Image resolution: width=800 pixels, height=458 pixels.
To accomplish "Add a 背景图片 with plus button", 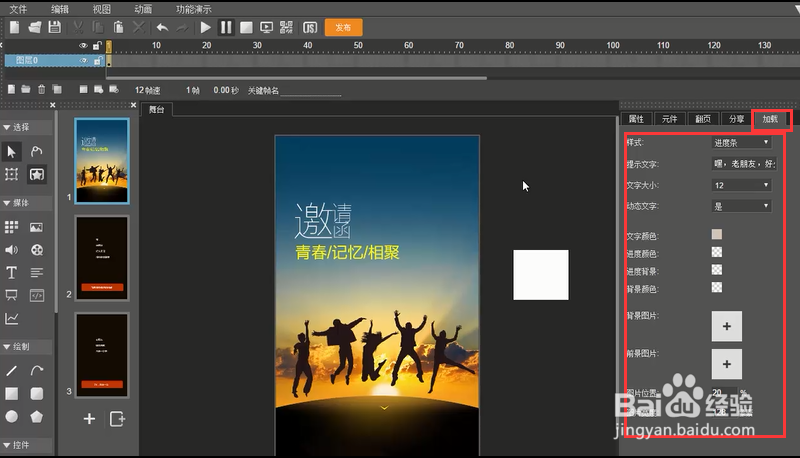I will [727, 326].
